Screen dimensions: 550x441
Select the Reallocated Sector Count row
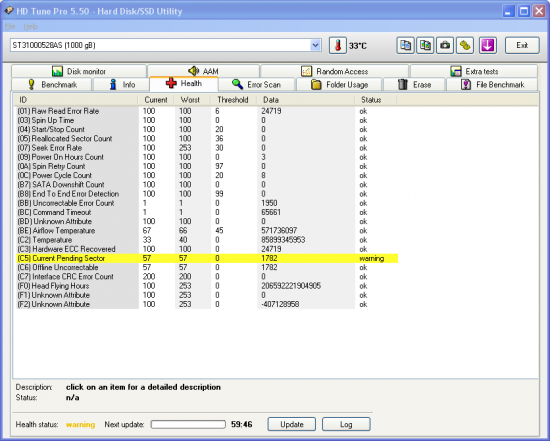207,139
